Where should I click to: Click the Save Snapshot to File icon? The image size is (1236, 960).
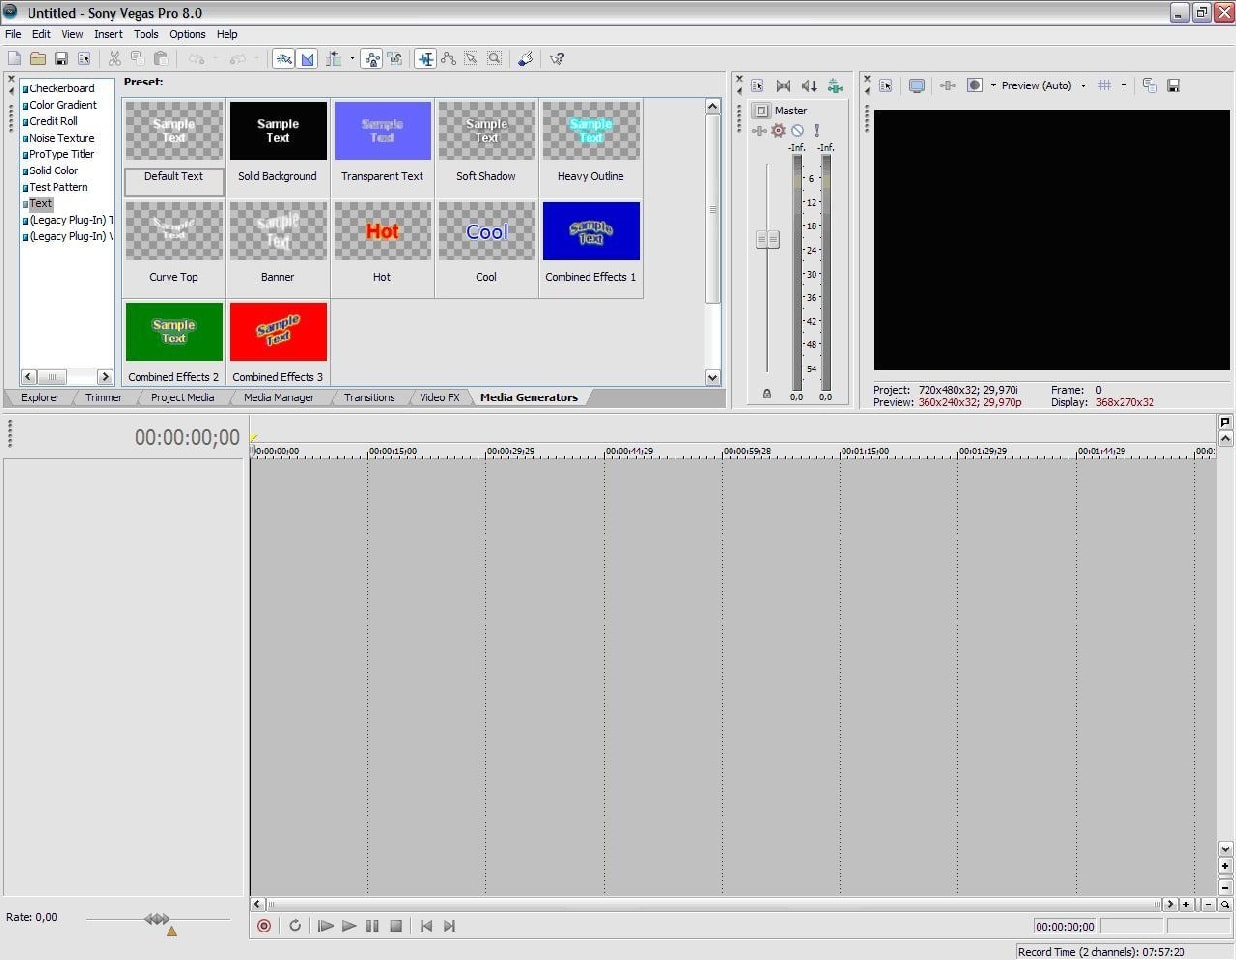tap(1174, 85)
